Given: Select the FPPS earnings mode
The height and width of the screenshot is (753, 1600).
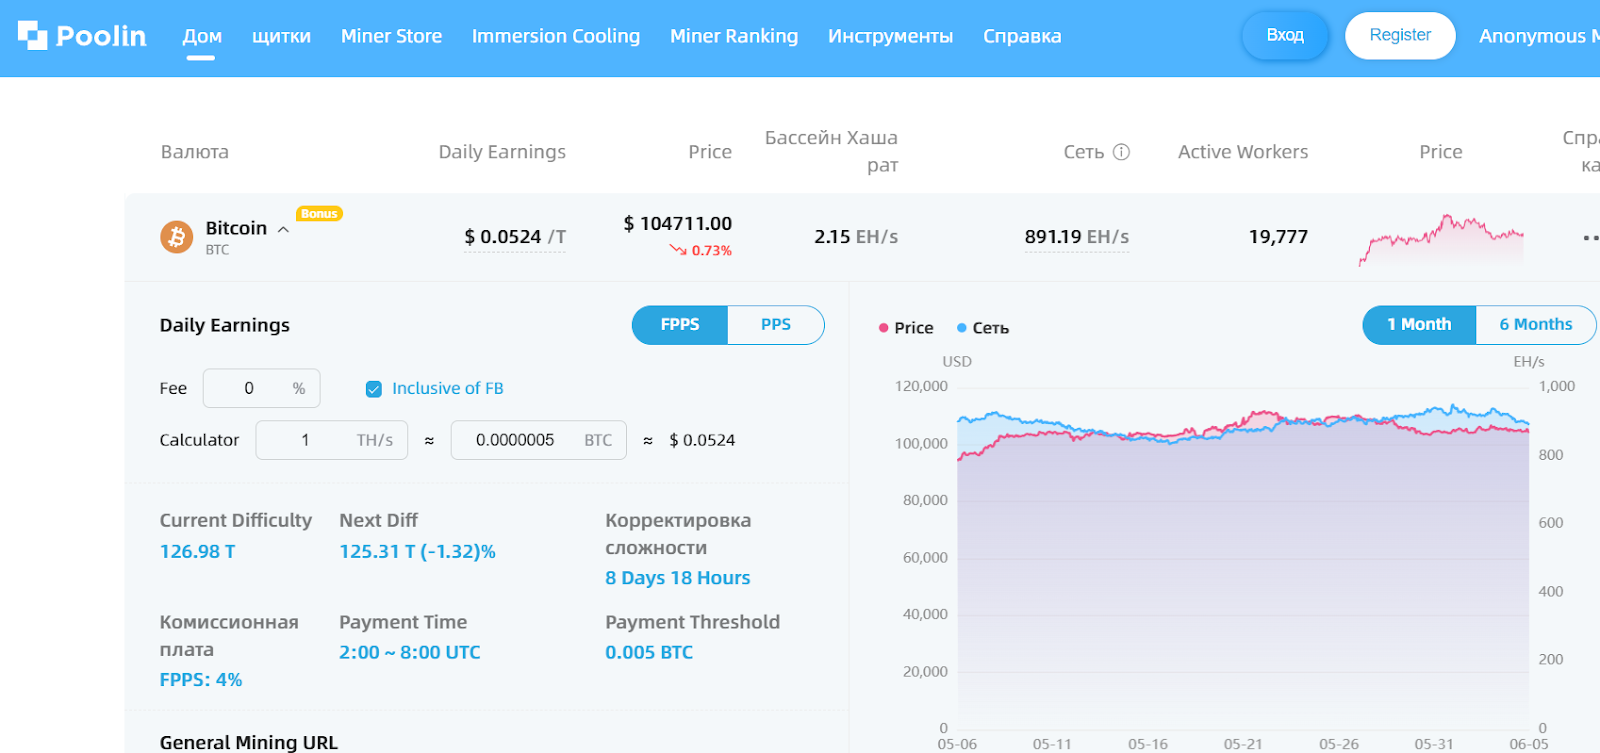Looking at the screenshot, I should [680, 325].
